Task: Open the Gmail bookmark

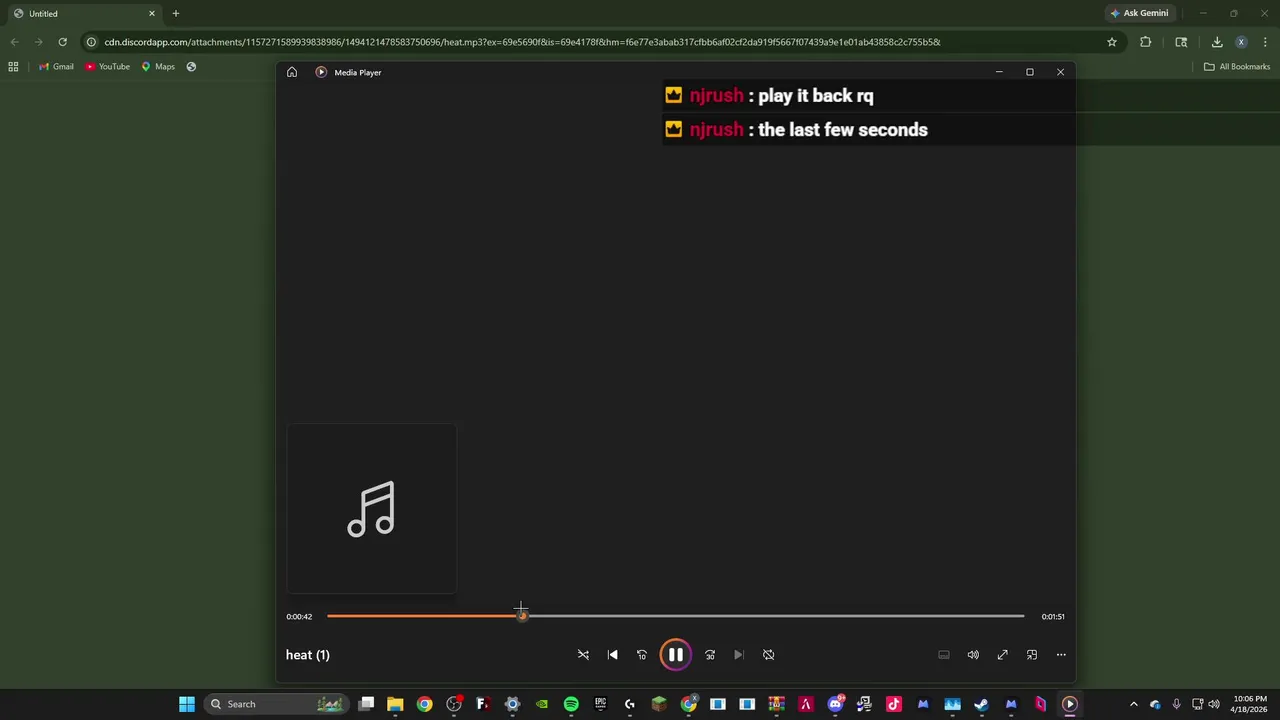Action: coord(56,67)
